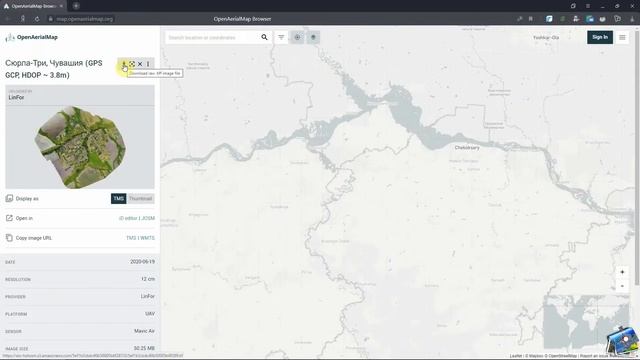Click the sensor value Mavic Air
This screenshot has width=640, height=360.
144,331
